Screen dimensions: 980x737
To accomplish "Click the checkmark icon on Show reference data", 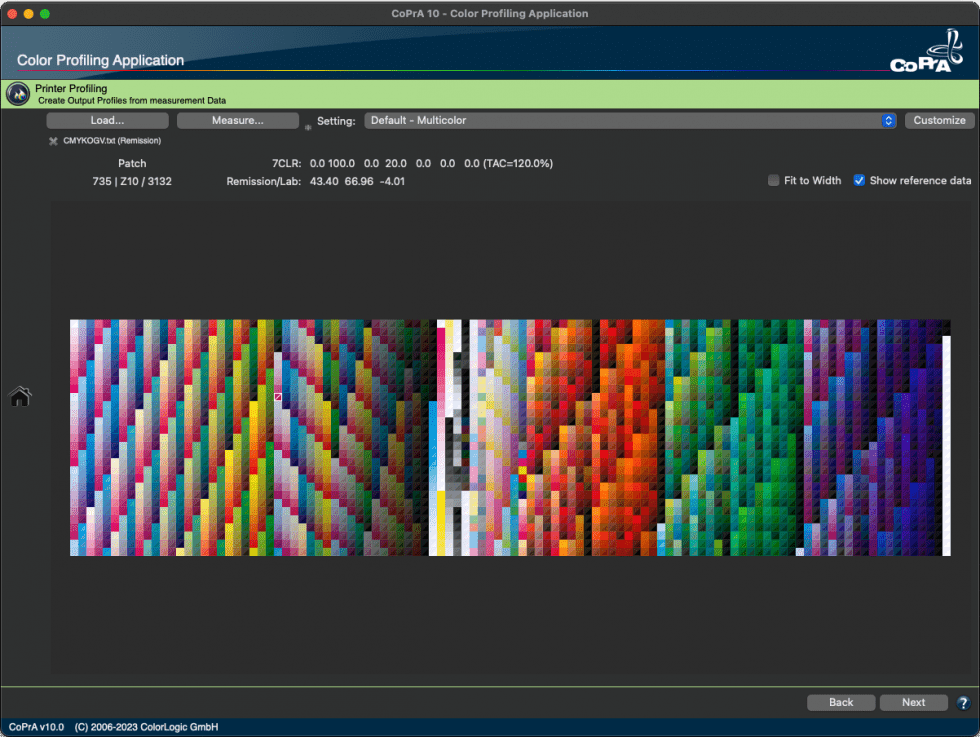I will (x=859, y=180).
